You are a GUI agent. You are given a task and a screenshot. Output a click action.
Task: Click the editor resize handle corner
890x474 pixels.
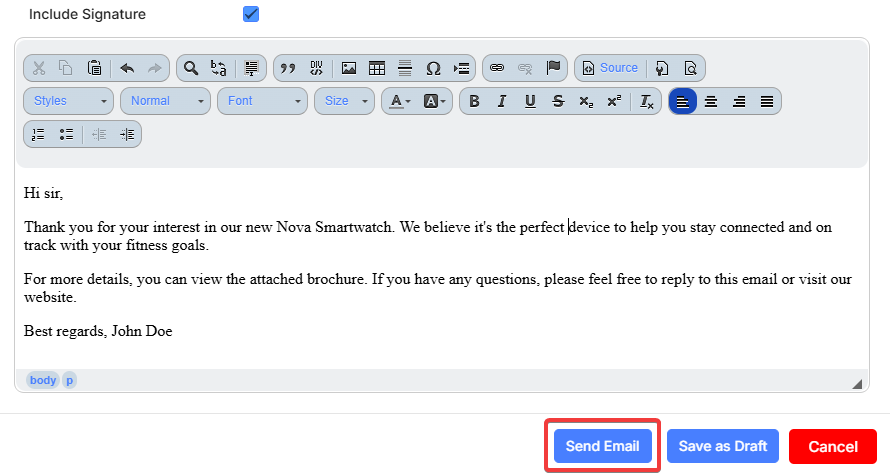857,384
